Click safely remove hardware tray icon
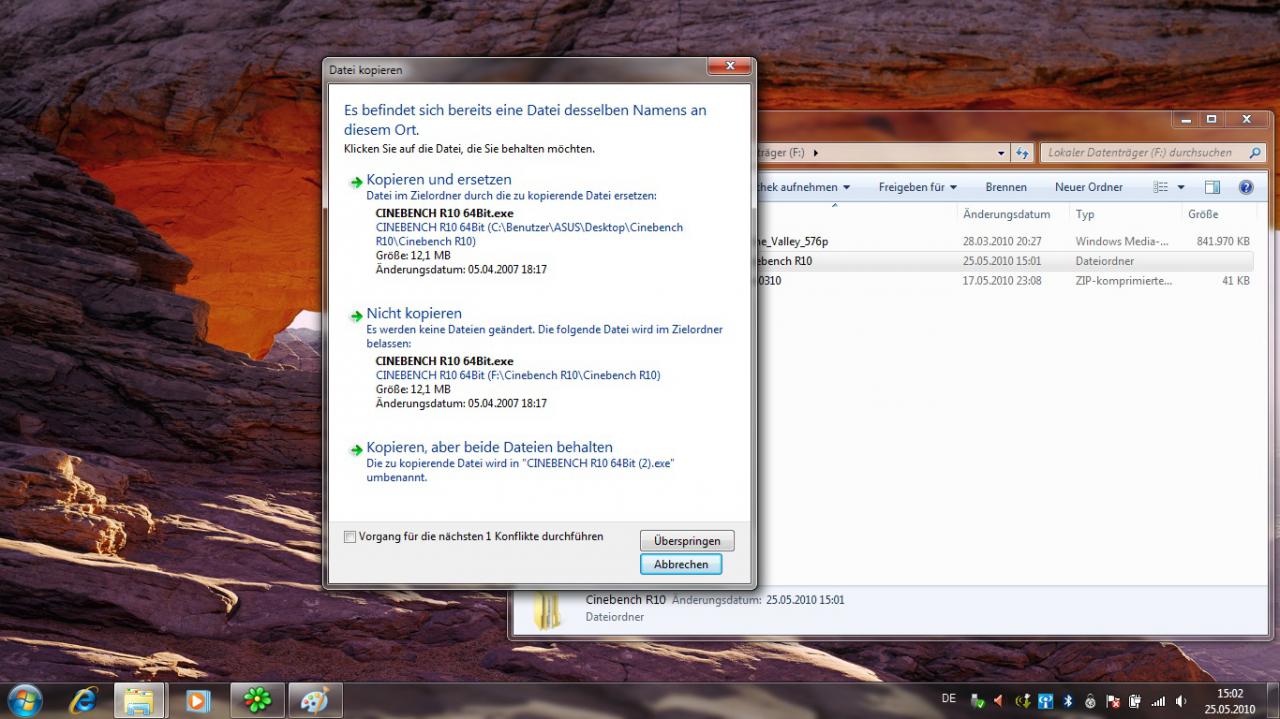The height and width of the screenshot is (719, 1280). 978,701
